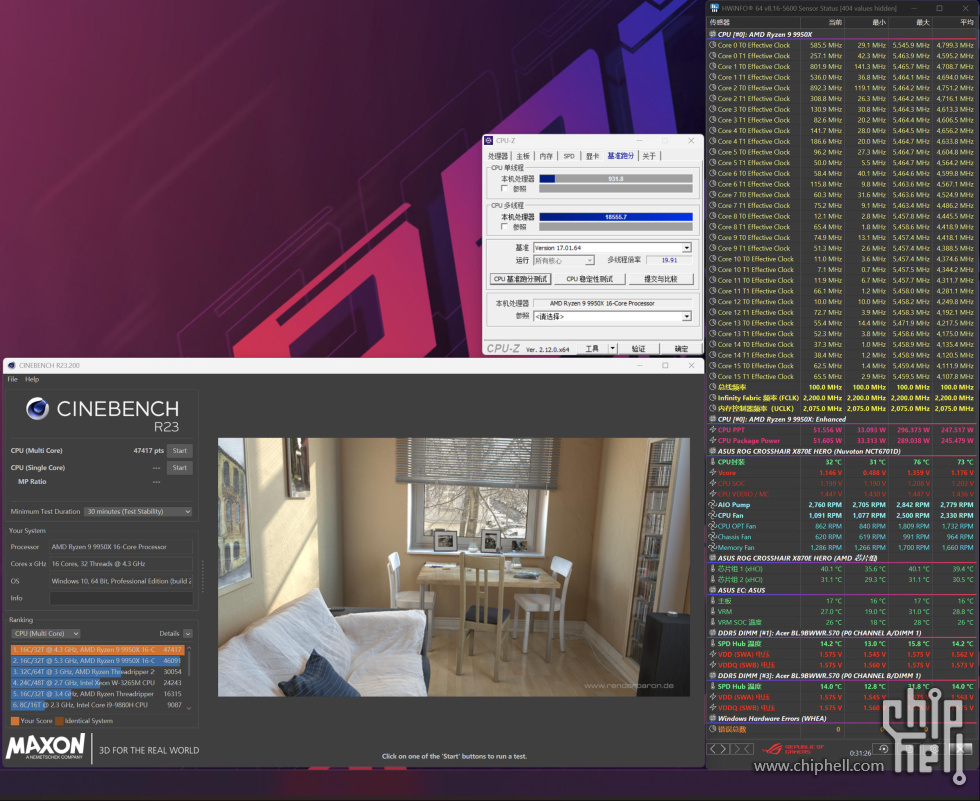Click the expand-columns arrows icon in HWiNFO footer
This screenshot has width=980, height=801.
click(719, 749)
